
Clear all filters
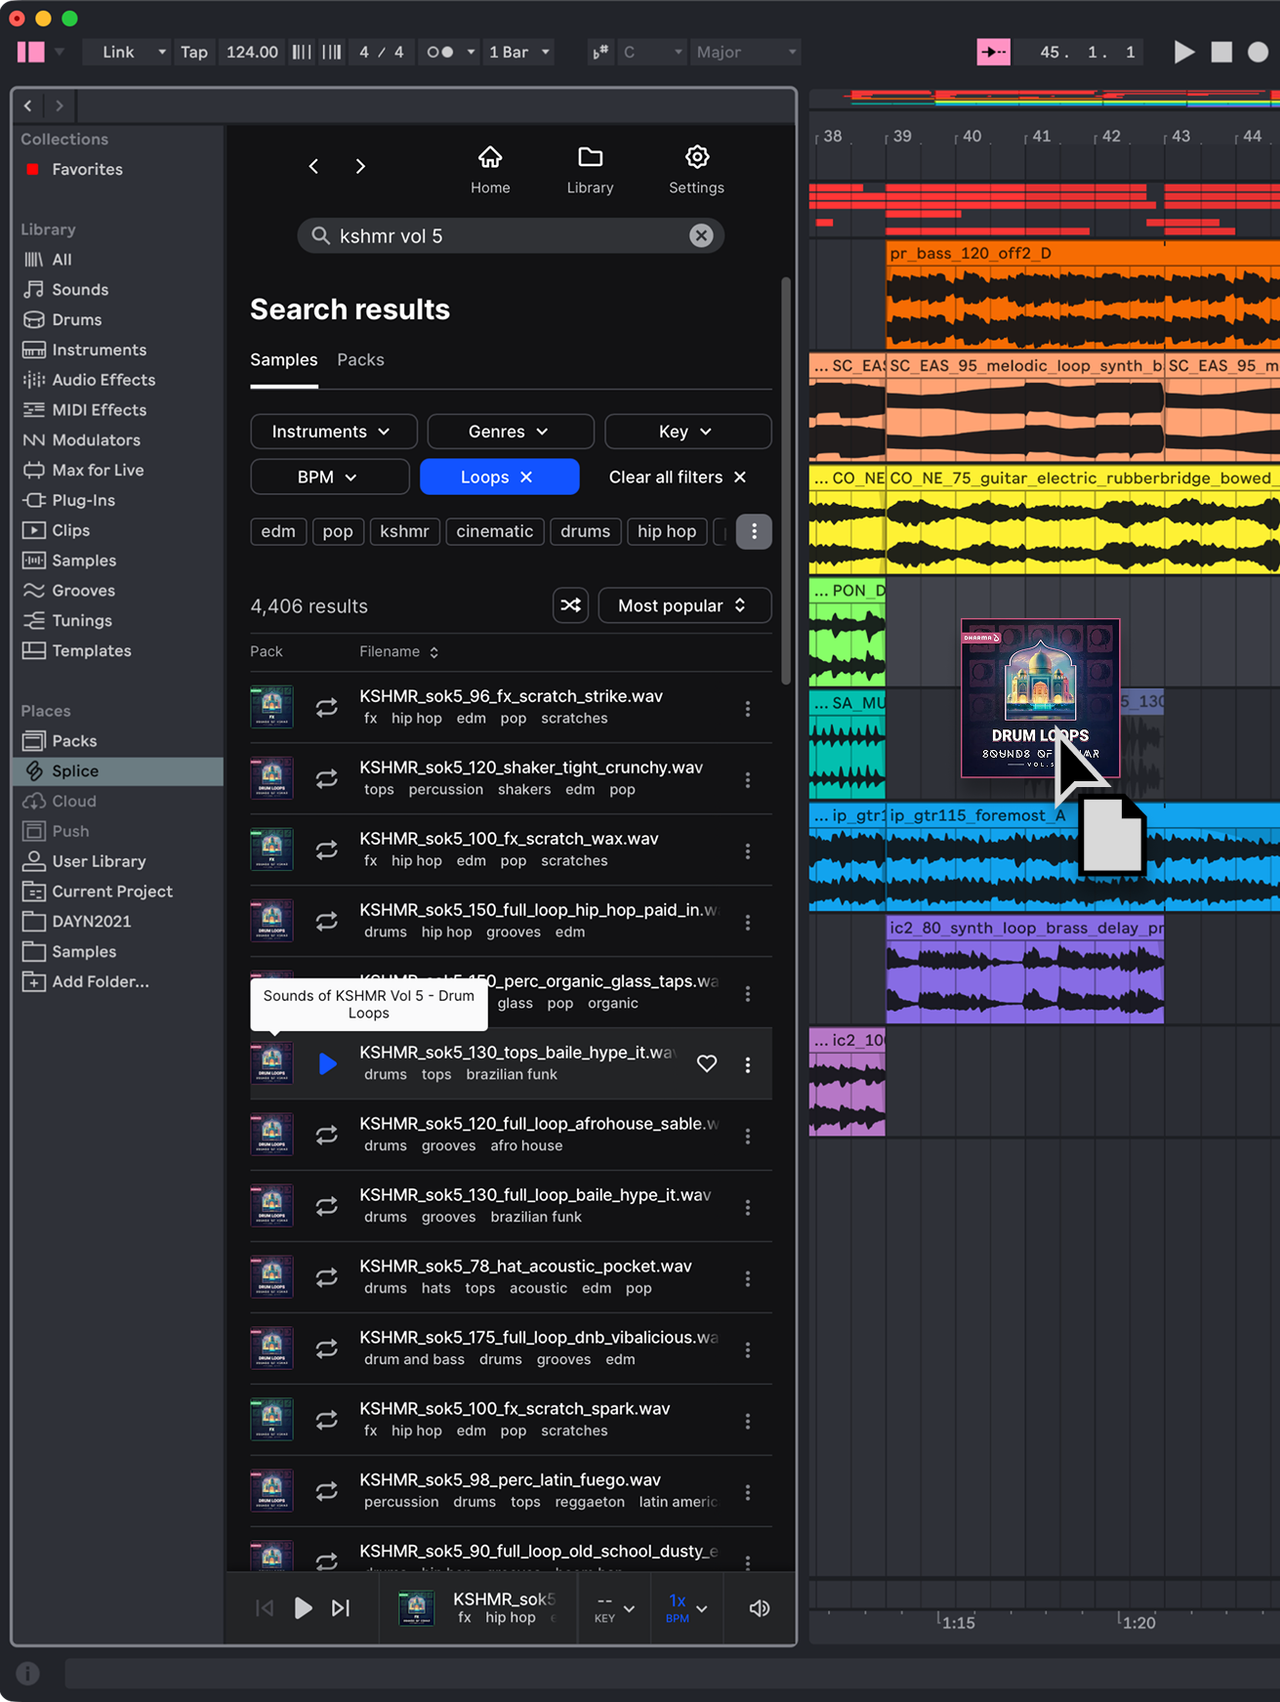tap(677, 477)
